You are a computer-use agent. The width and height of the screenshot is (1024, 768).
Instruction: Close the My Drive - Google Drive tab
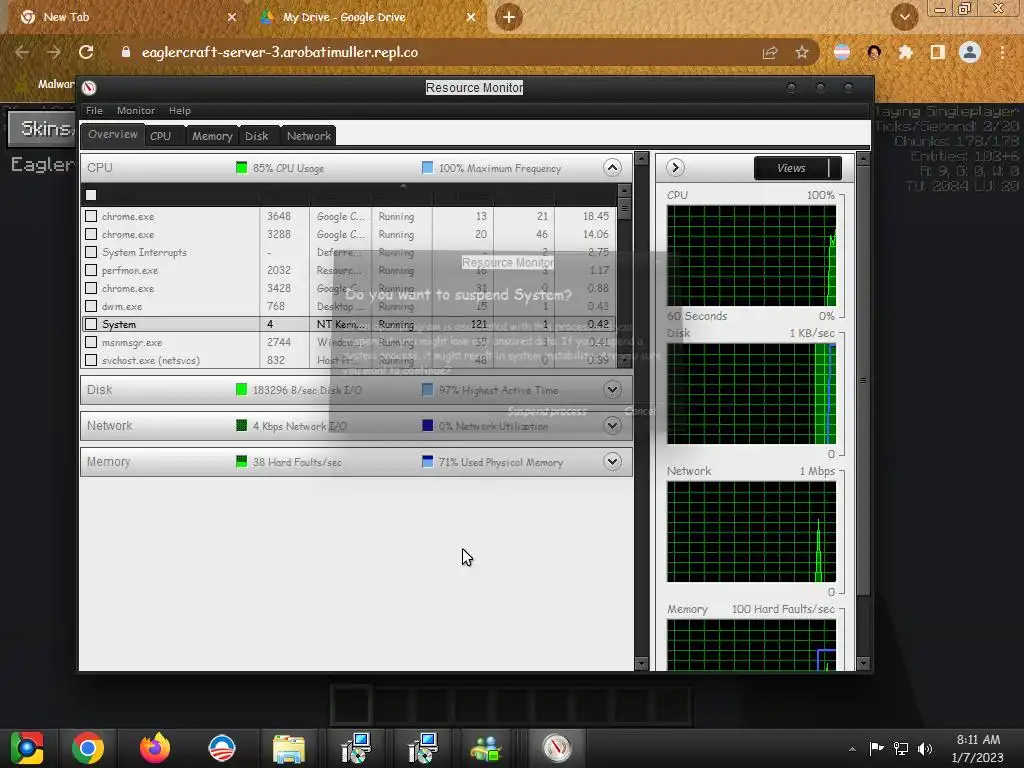[x=471, y=18]
